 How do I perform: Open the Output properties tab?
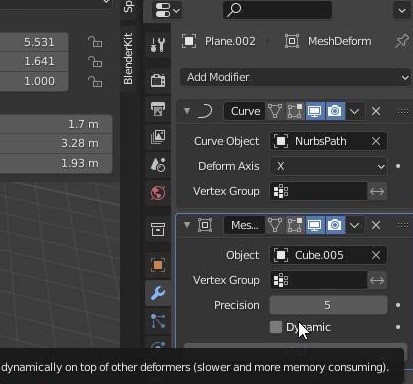[x=158, y=108]
